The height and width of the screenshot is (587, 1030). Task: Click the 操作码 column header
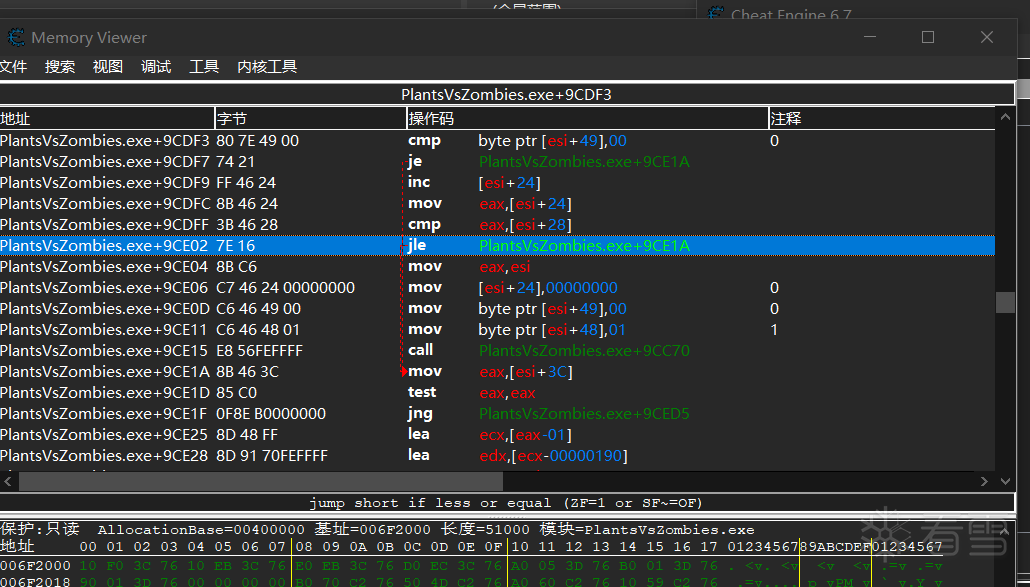coord(588,119)
